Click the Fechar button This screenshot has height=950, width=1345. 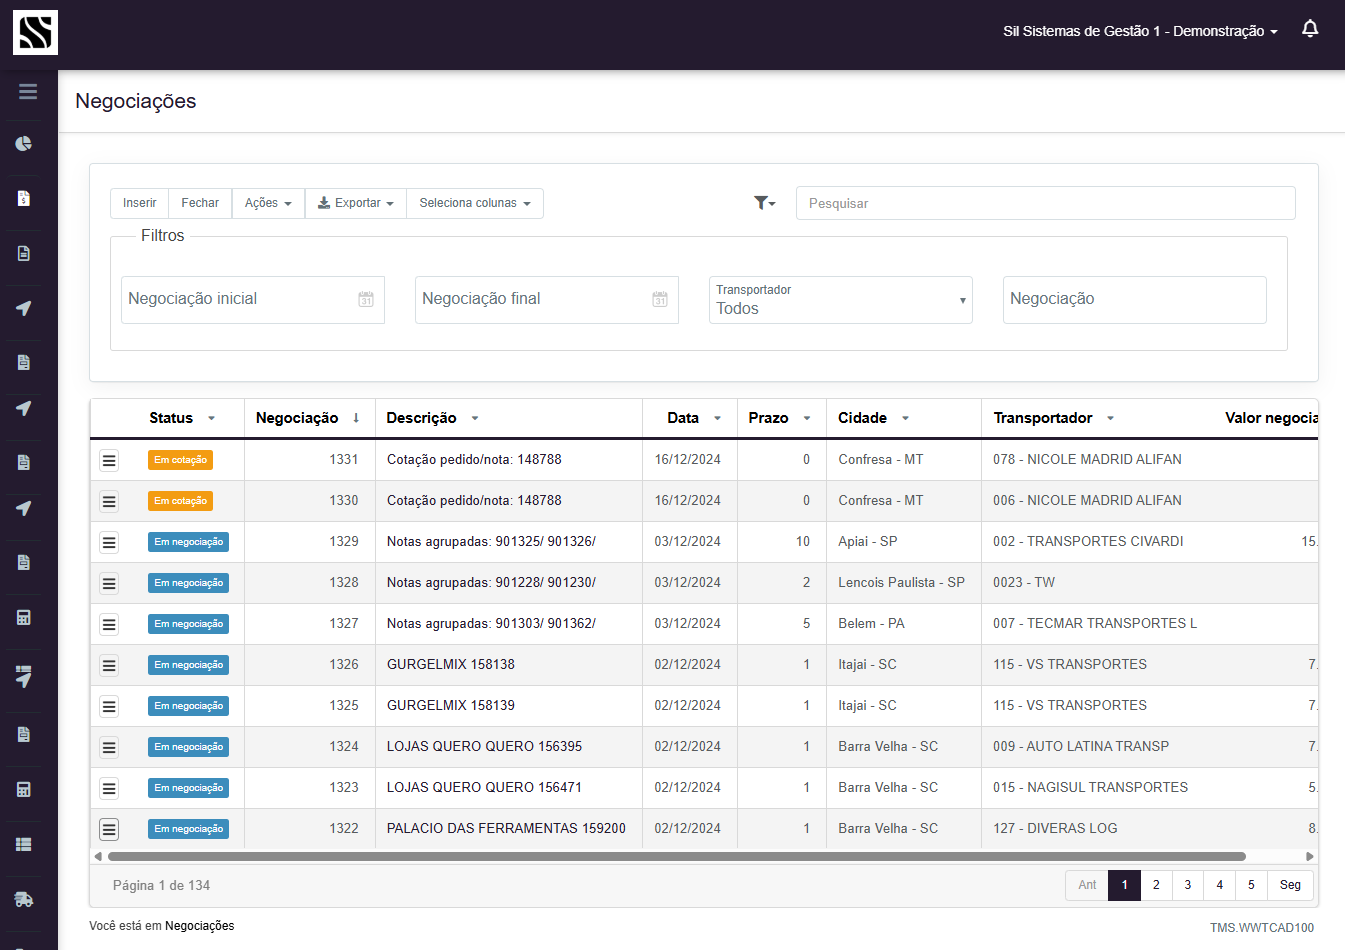coord(200,203)
